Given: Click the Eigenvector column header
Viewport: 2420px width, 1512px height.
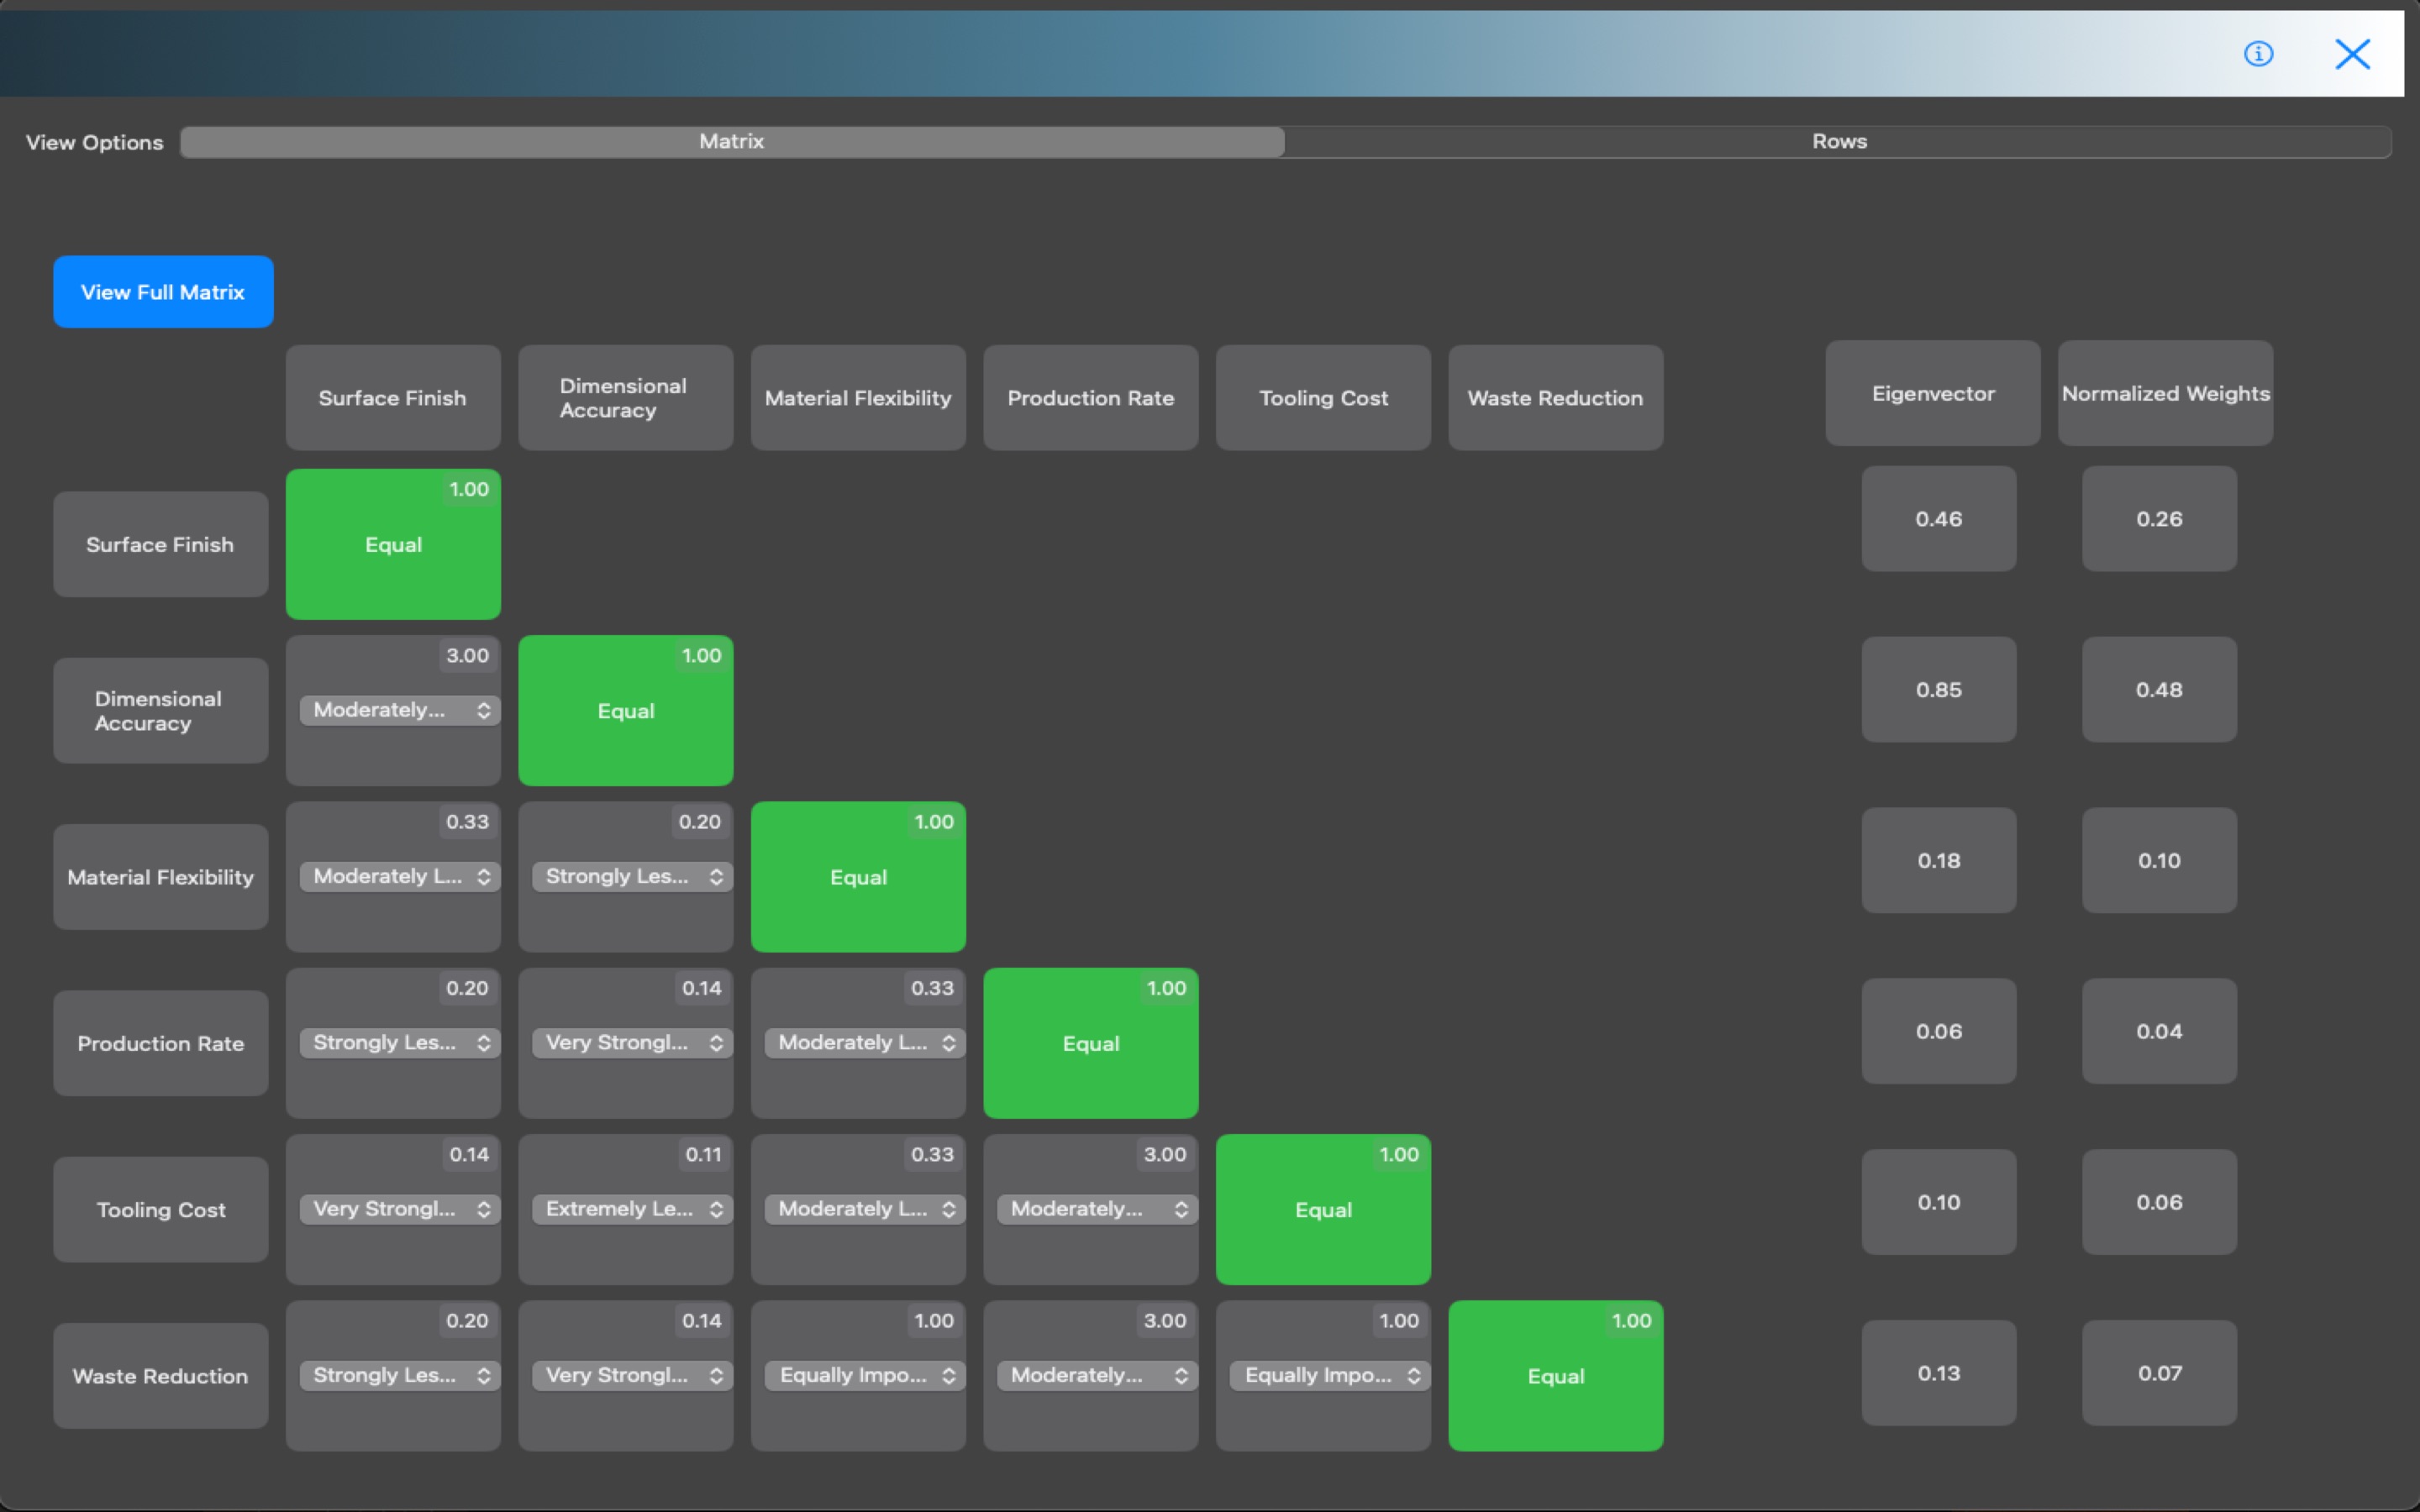Looking at the screenshot, I should 1932,393.
